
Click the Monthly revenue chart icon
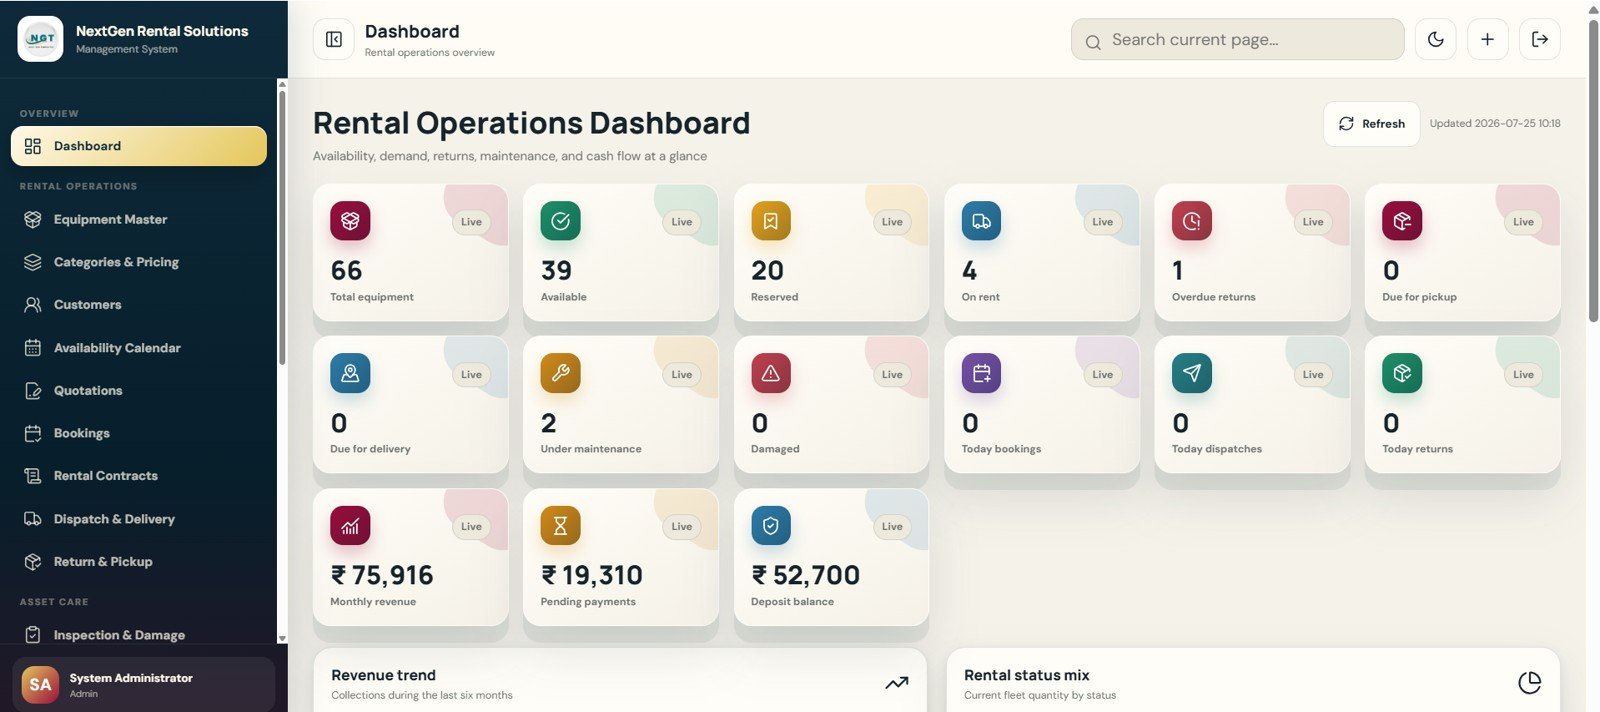click(x=350, y=525)
